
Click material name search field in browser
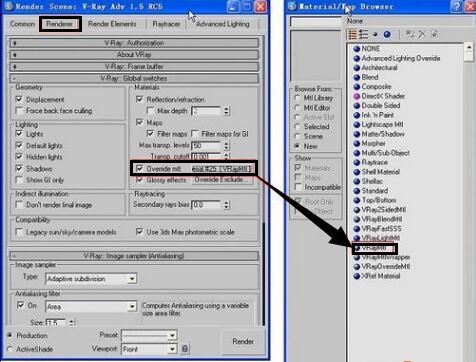click(x=317, y=22)
